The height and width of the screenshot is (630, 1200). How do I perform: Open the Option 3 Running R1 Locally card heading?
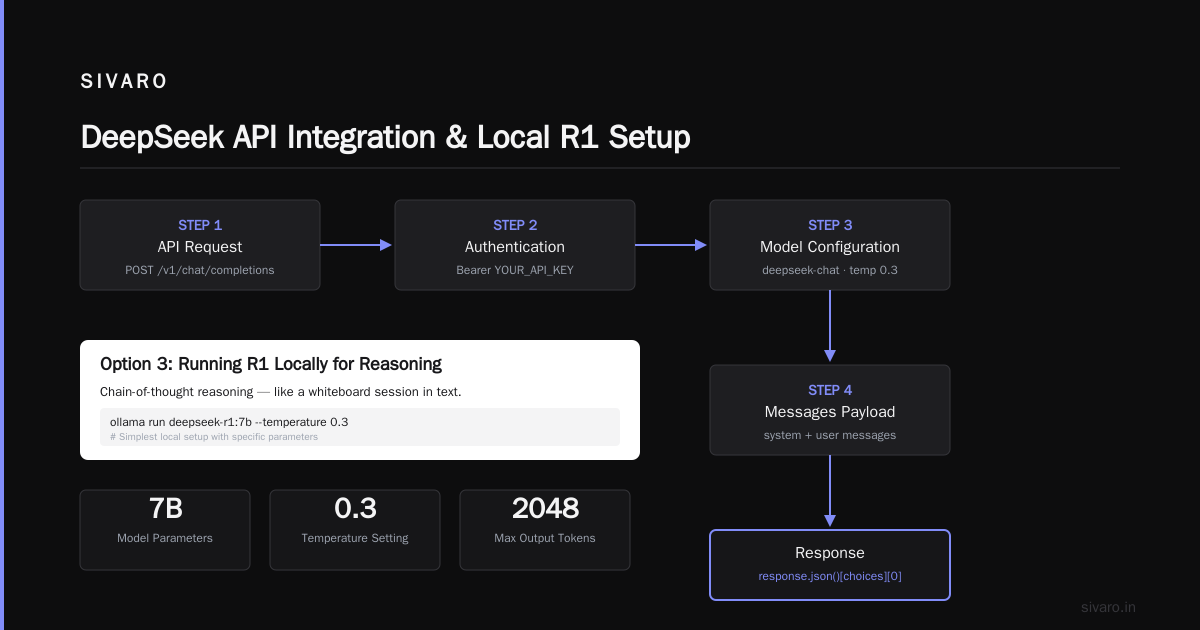pyautogui.click(x=271, y=364)
